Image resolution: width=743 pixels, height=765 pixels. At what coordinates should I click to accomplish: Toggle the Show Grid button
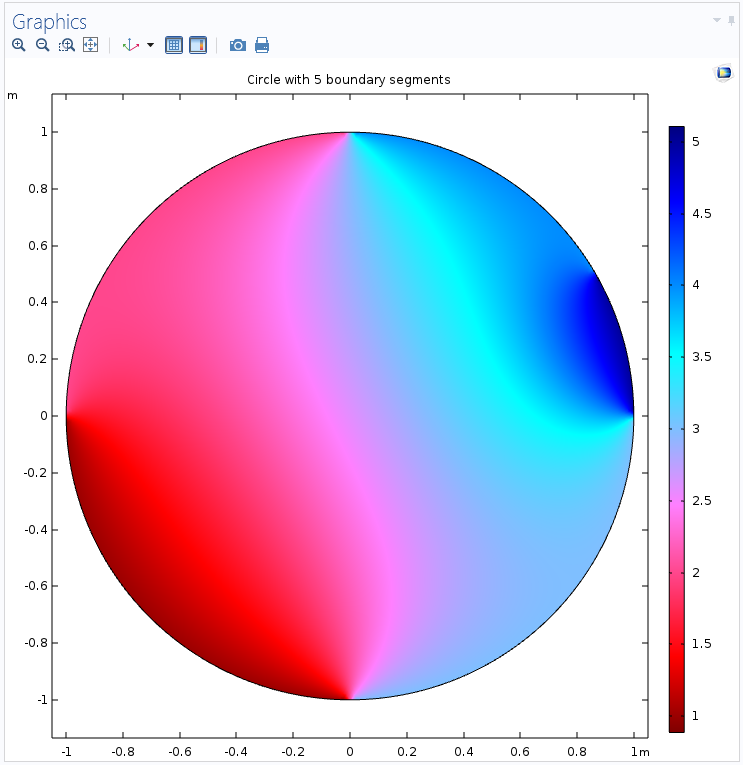[x=174, y=45]
